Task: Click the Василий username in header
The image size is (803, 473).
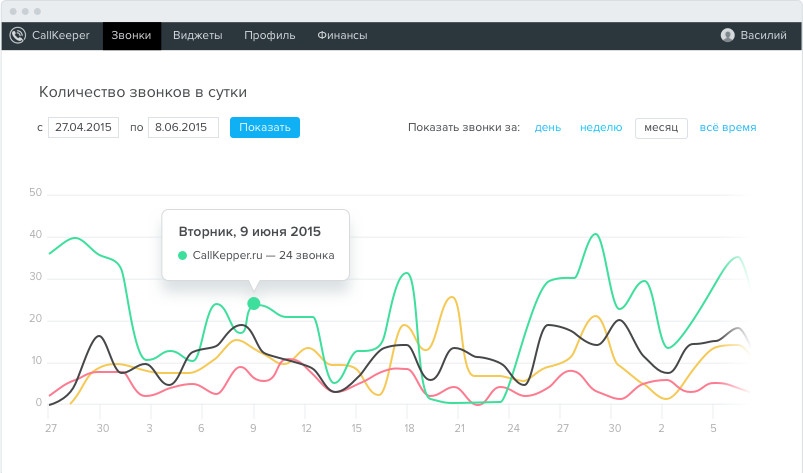Action: click(x=762, y=35)
